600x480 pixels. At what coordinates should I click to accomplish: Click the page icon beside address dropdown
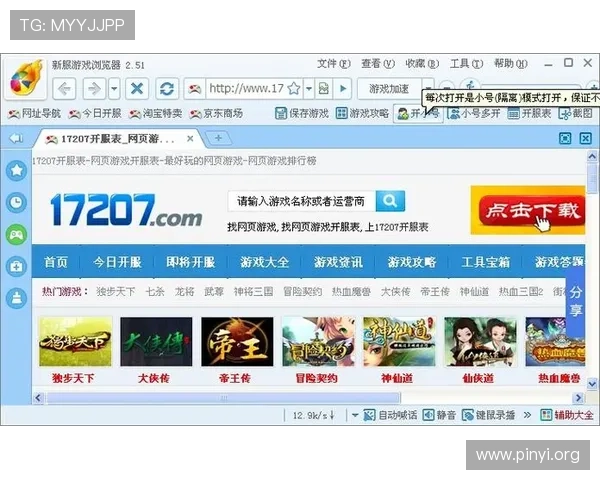coord(323,89)
